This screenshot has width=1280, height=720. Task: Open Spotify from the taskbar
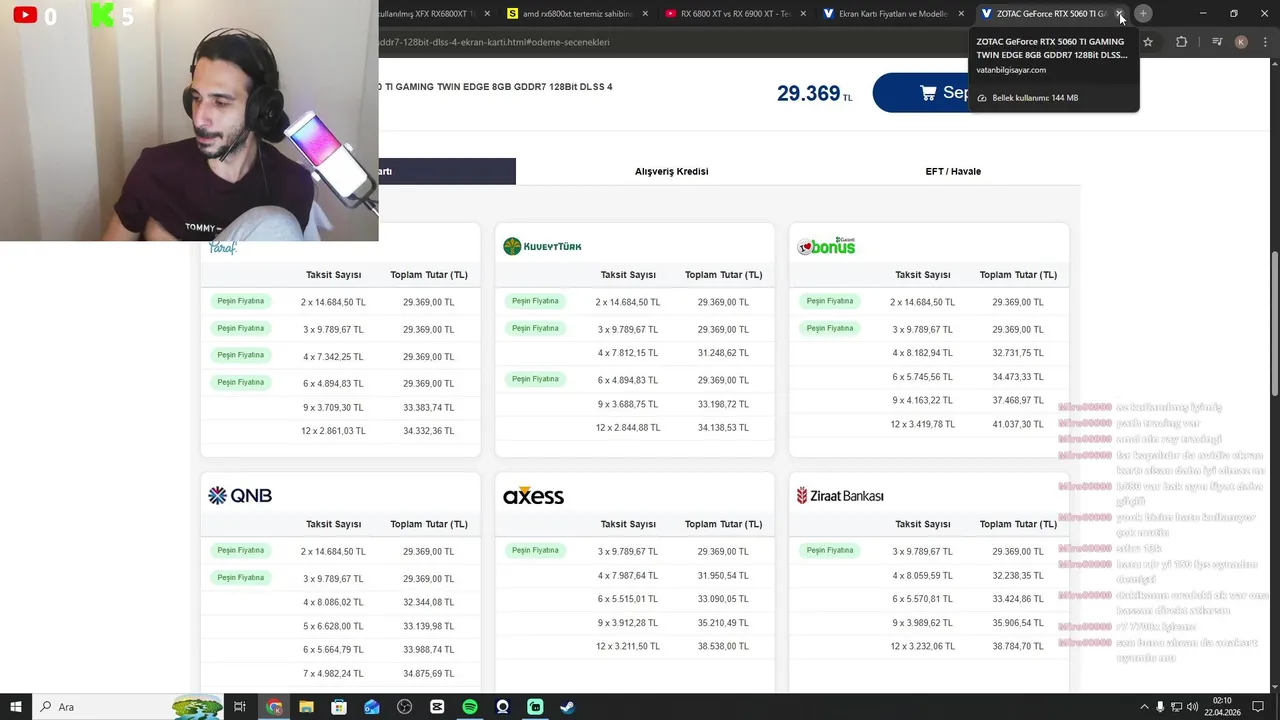pos(470,707)
